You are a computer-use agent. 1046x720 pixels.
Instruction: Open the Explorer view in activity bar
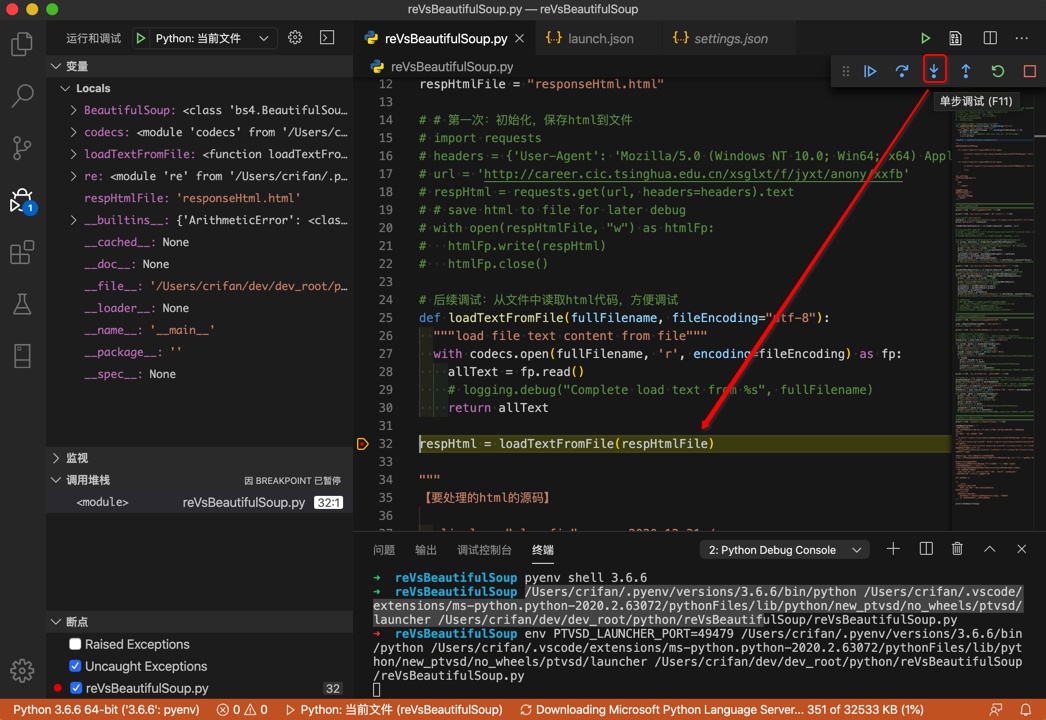(22, 44)
